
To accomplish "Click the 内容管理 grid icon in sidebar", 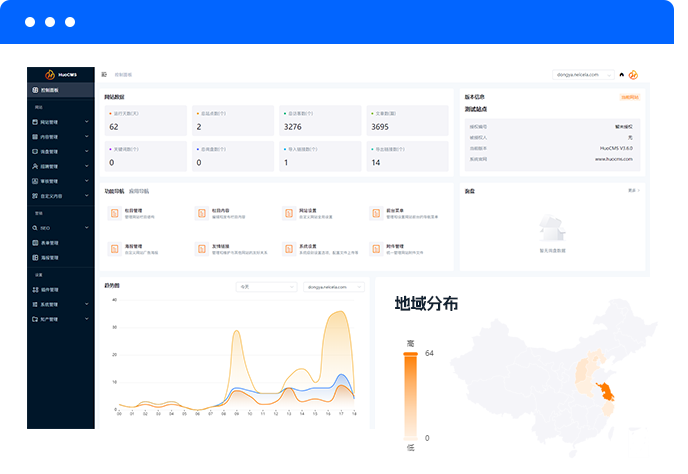I will (x=35, y=137).
